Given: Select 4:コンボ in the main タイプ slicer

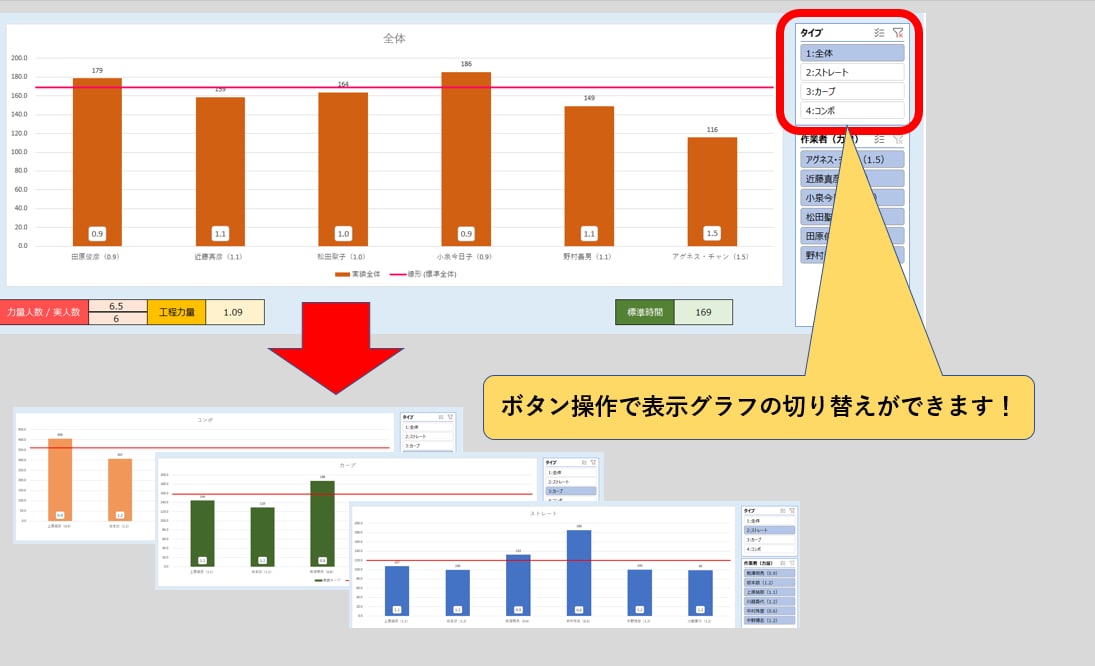Looking at the screenshot, I should pos(852,110).
